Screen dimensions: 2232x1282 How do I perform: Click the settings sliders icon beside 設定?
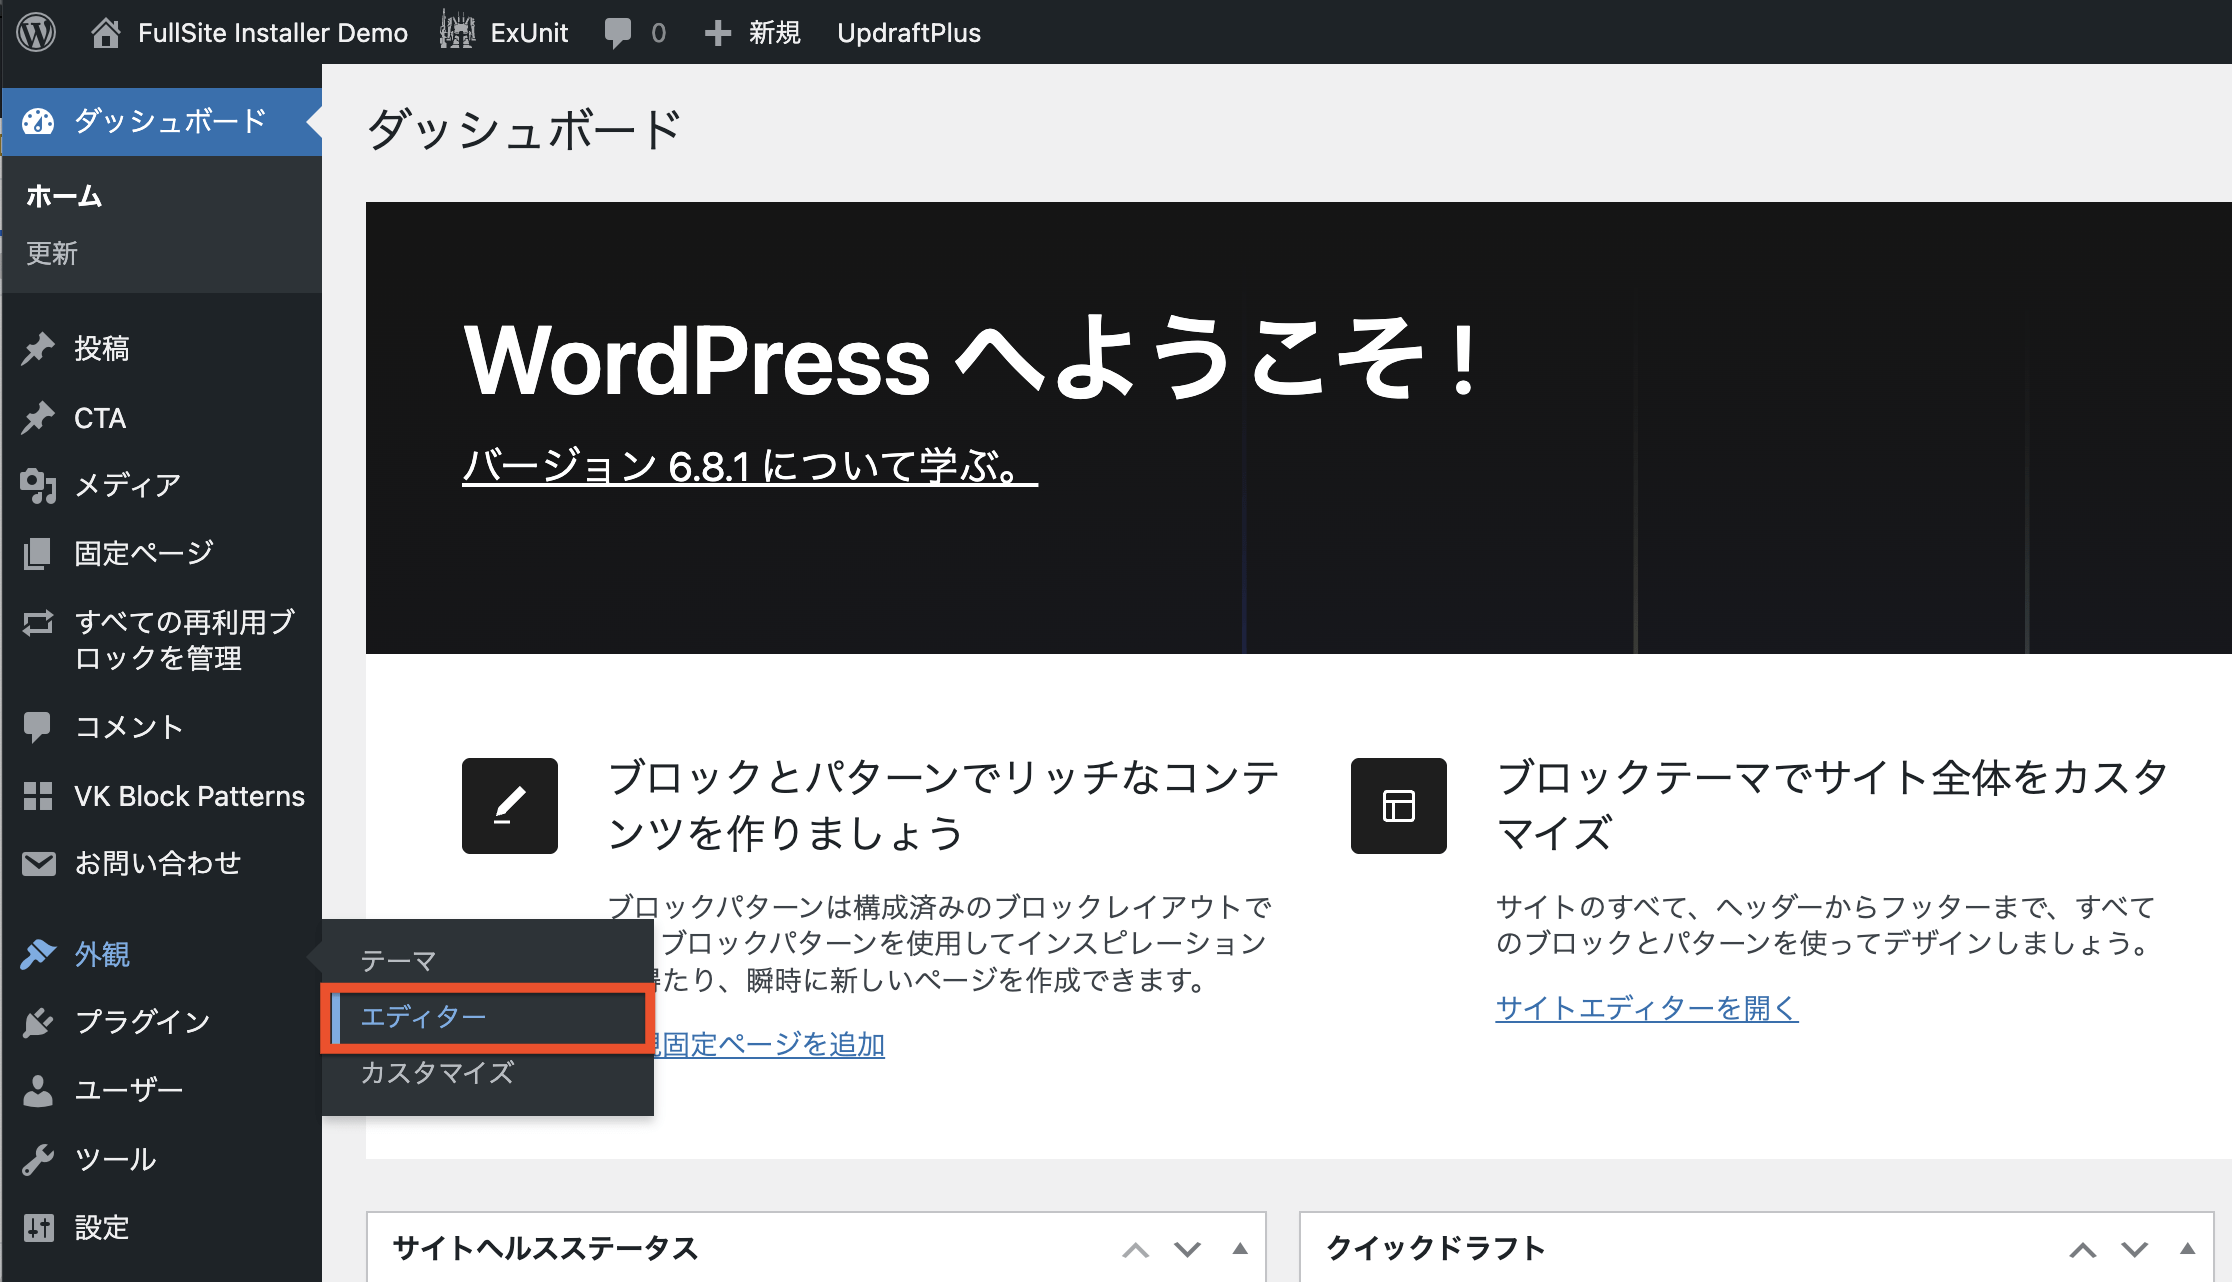(38, 1227)
